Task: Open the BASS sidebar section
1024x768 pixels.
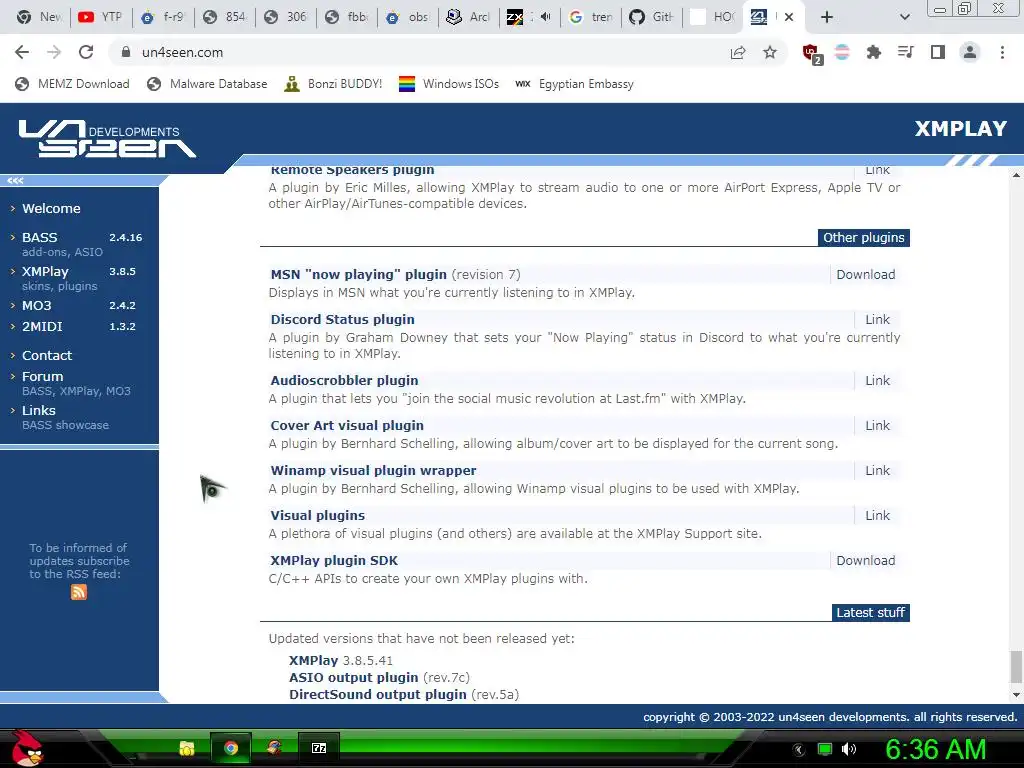Action: (x=40, y=237)
